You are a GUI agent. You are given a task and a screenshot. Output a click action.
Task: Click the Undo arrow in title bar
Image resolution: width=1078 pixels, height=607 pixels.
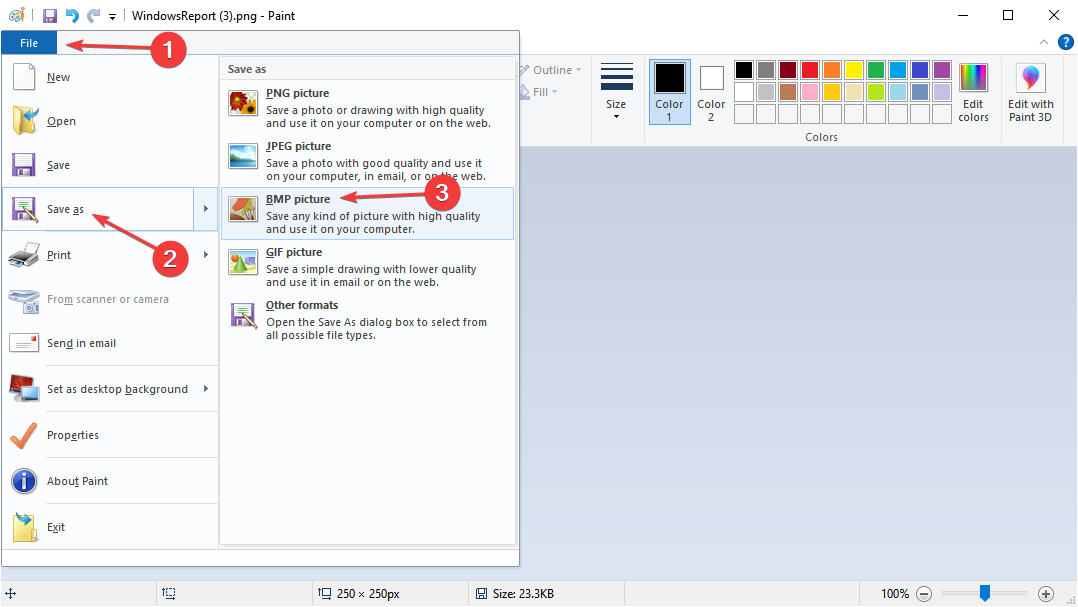[x=72, y=15]
